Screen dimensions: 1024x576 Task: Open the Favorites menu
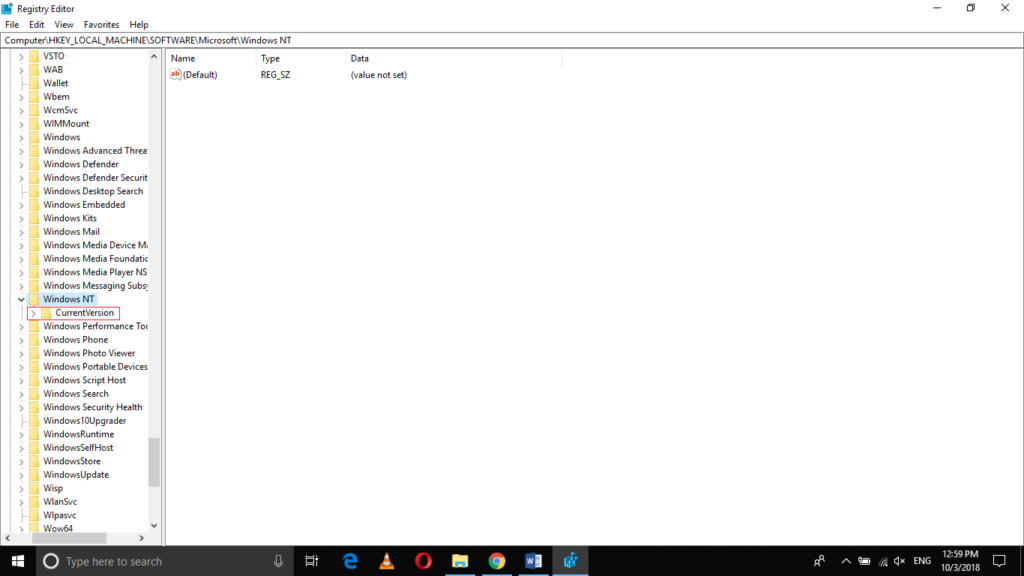[x=101, y=24]
